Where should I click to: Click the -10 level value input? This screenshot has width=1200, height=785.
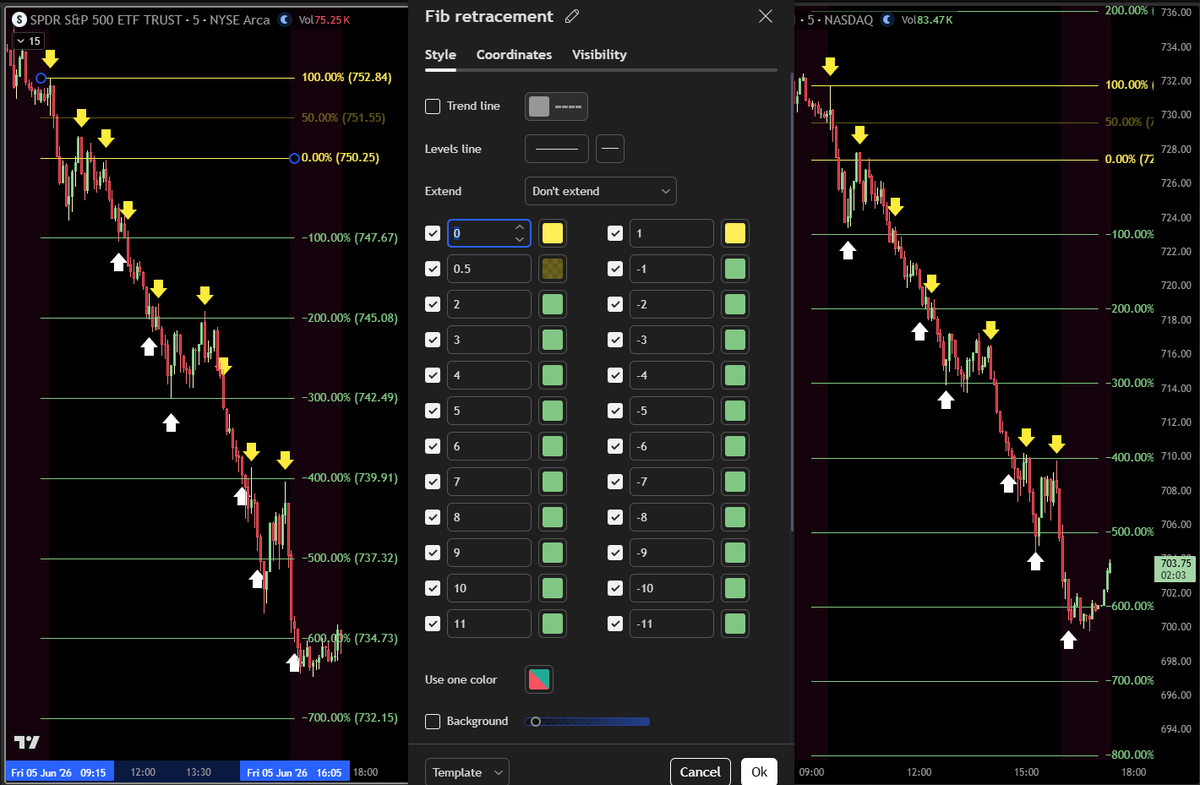(672, 588)
